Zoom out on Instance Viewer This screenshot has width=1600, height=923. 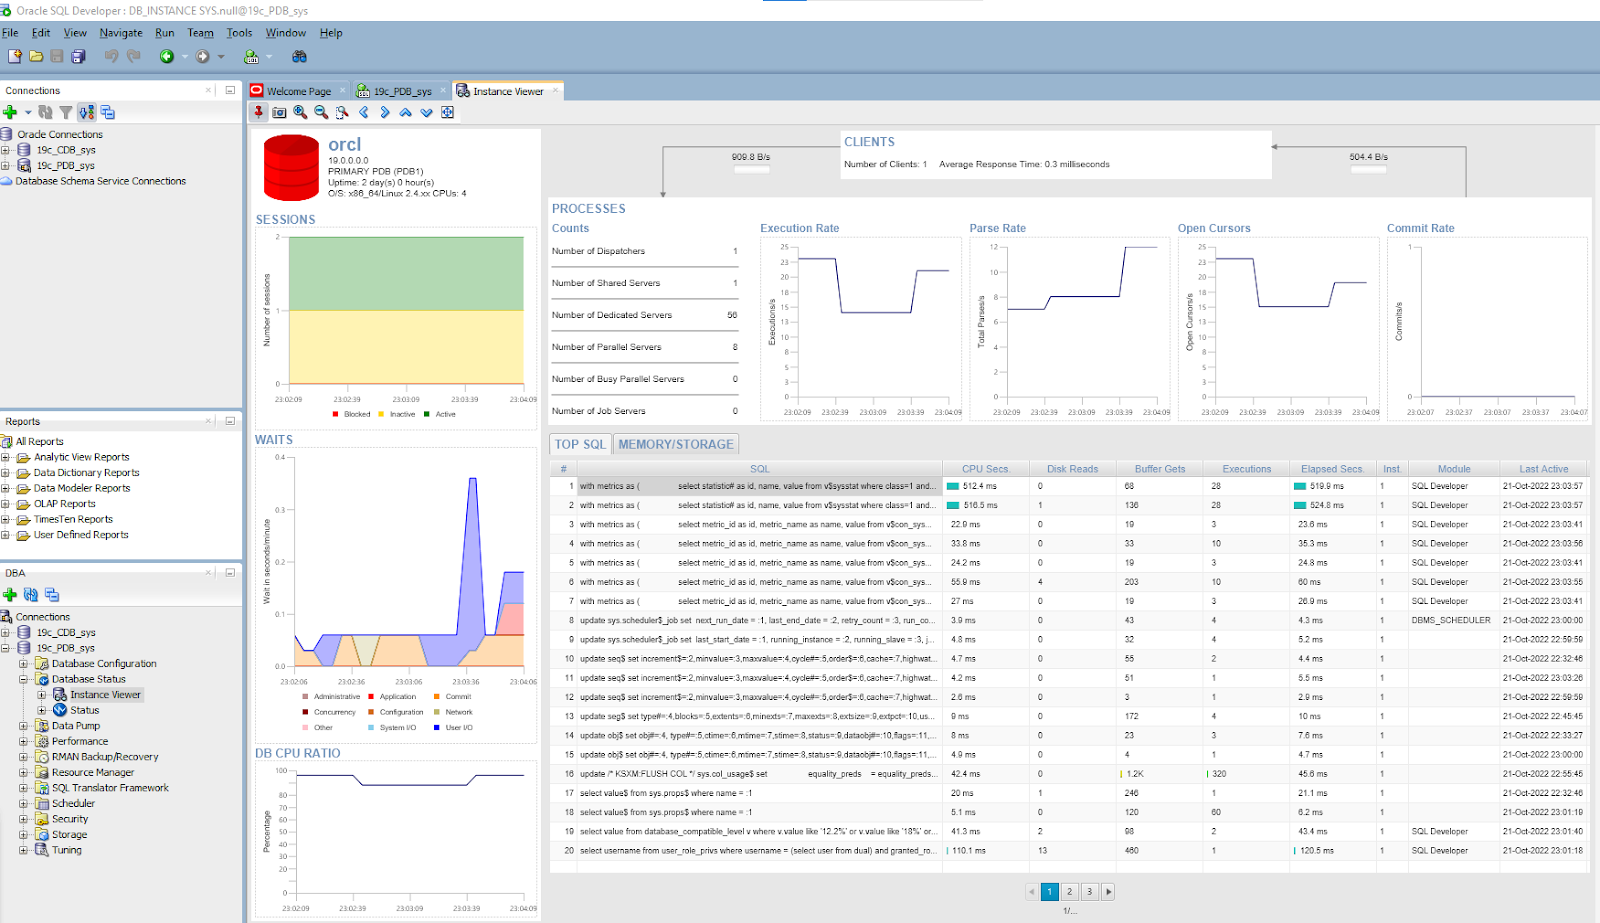(x=321, y=112)
